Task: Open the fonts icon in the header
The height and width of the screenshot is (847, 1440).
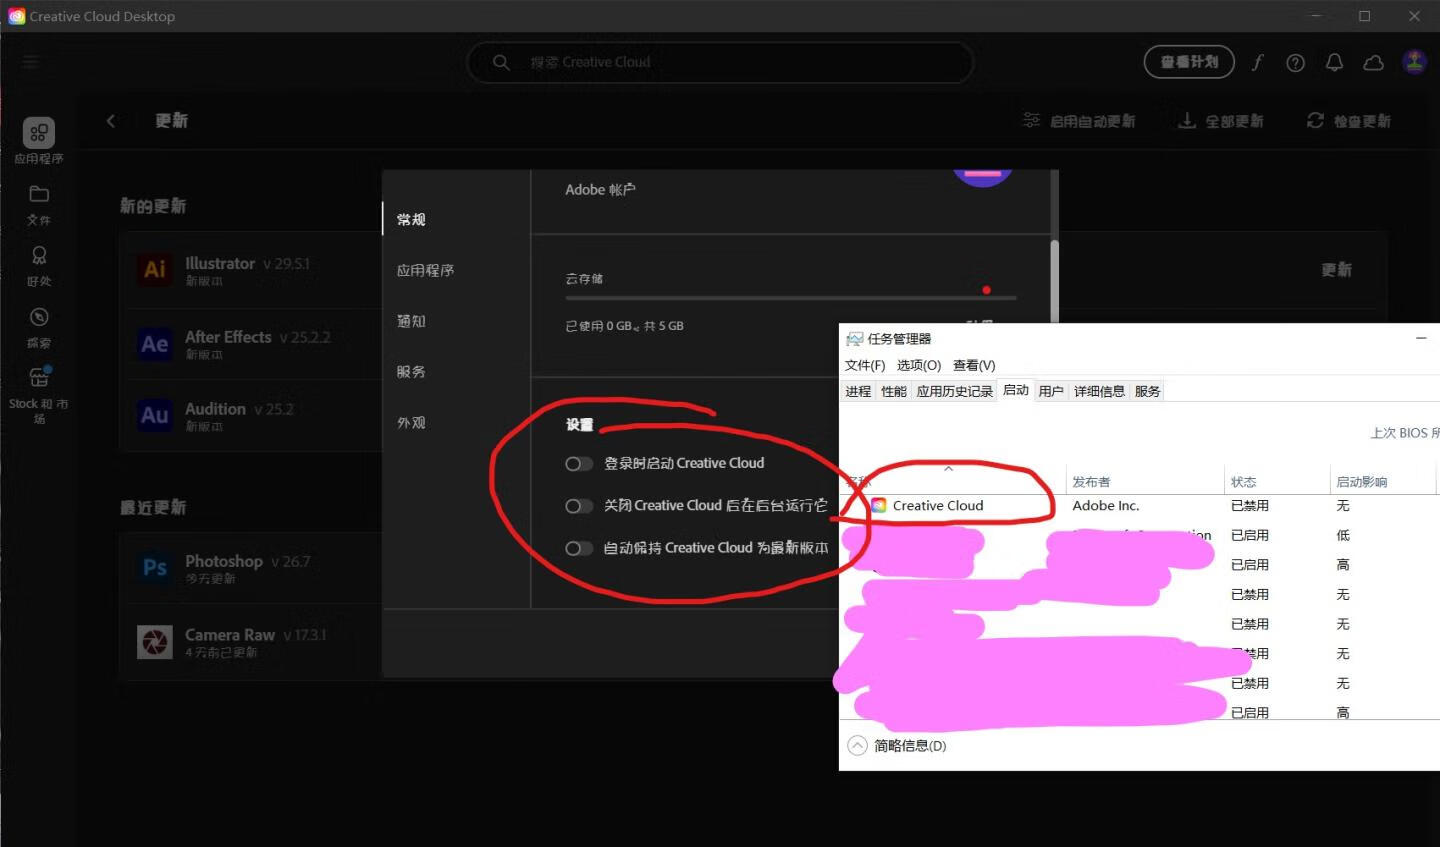Action: (1257, 62)
